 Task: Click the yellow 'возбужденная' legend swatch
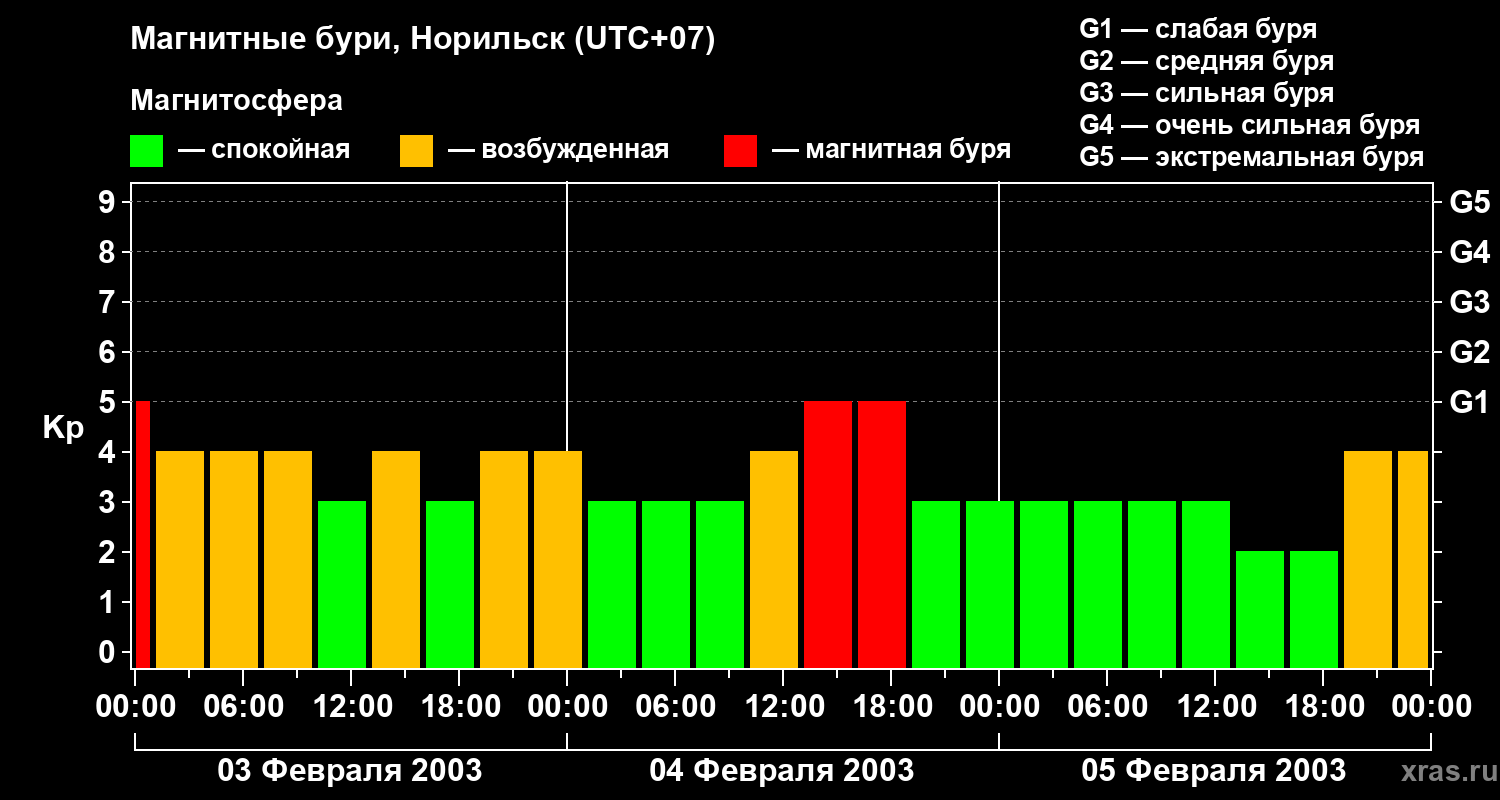pos(416,151)
